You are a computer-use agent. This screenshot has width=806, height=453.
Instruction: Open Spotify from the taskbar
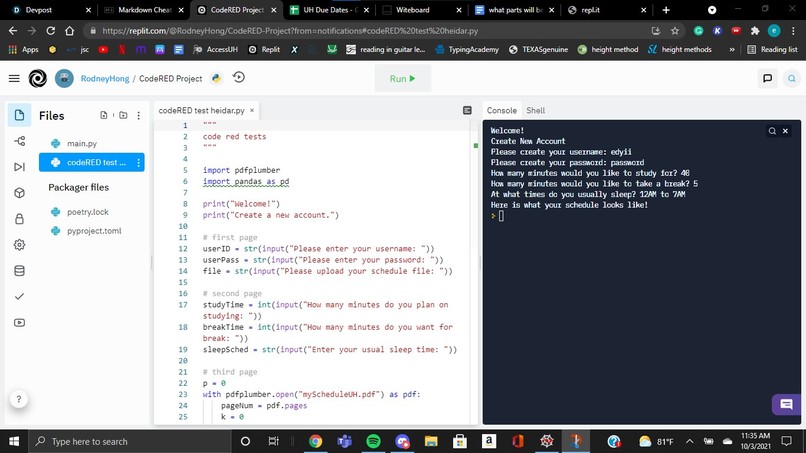click(x=373, y=441)
